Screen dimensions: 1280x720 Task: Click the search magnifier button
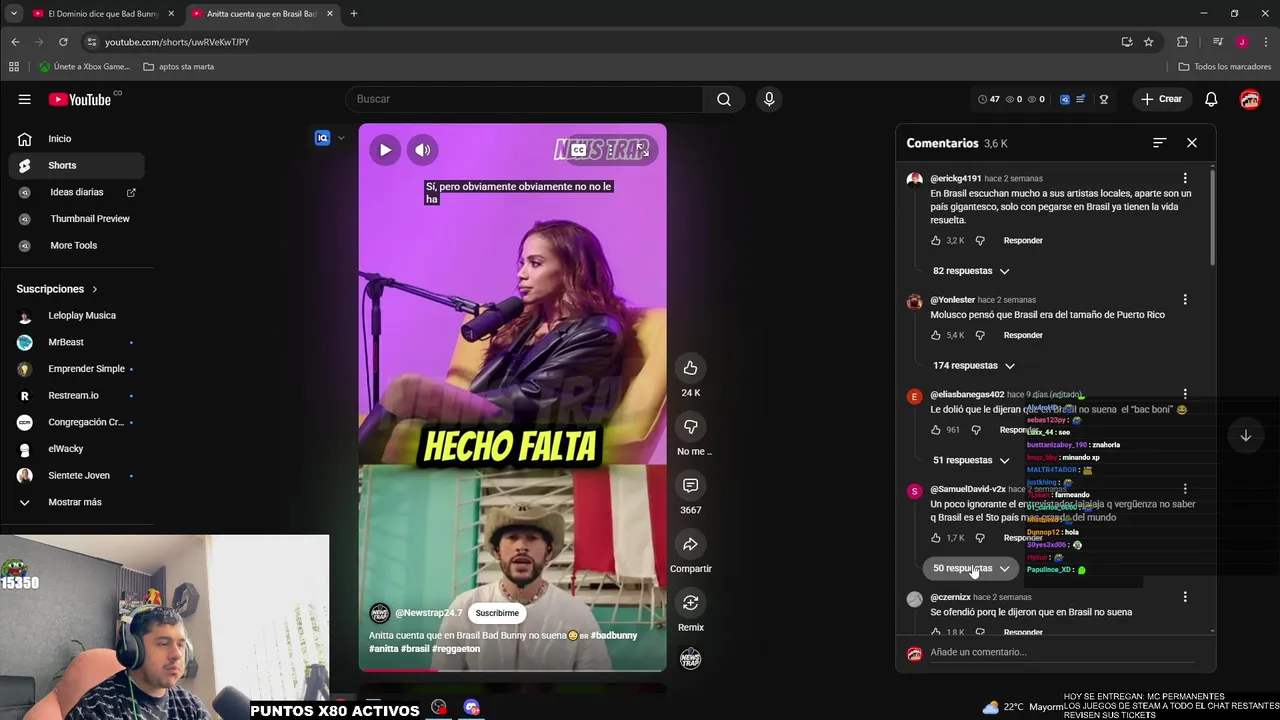click(x=723, y=99)
